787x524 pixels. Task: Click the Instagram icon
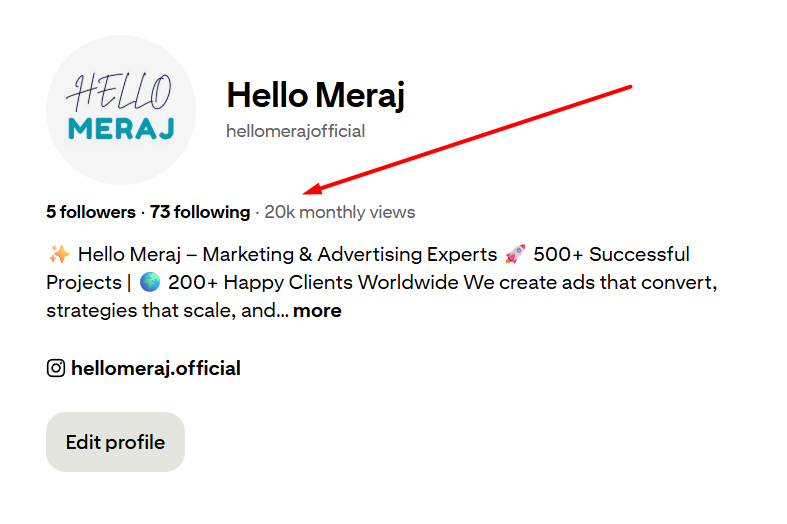point(56,368)
